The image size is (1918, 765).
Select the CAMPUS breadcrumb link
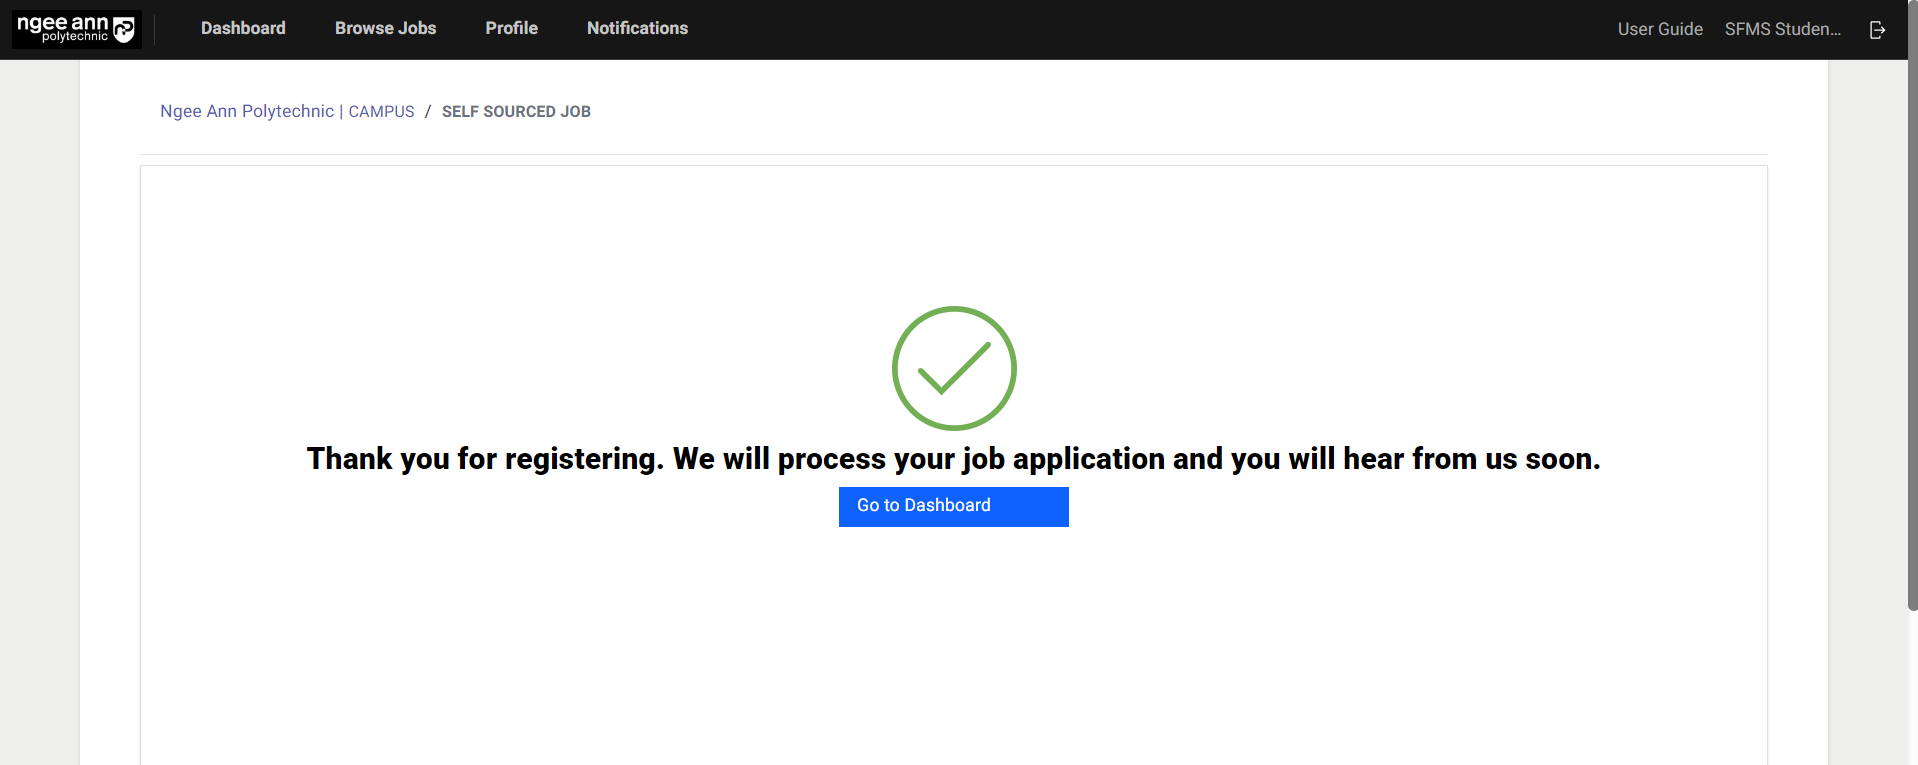[x=381, y=112]
